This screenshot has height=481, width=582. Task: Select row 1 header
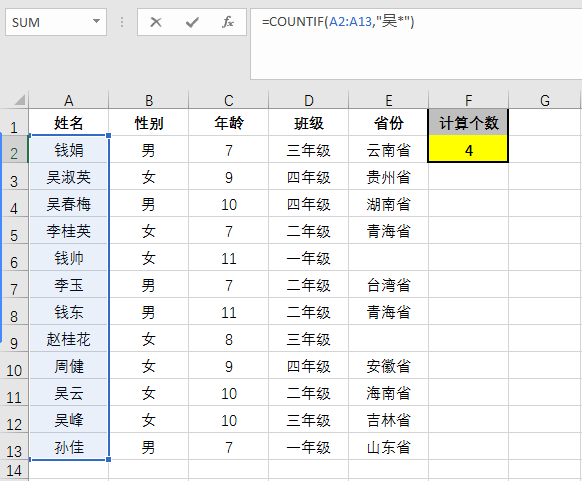click(14, 122)
